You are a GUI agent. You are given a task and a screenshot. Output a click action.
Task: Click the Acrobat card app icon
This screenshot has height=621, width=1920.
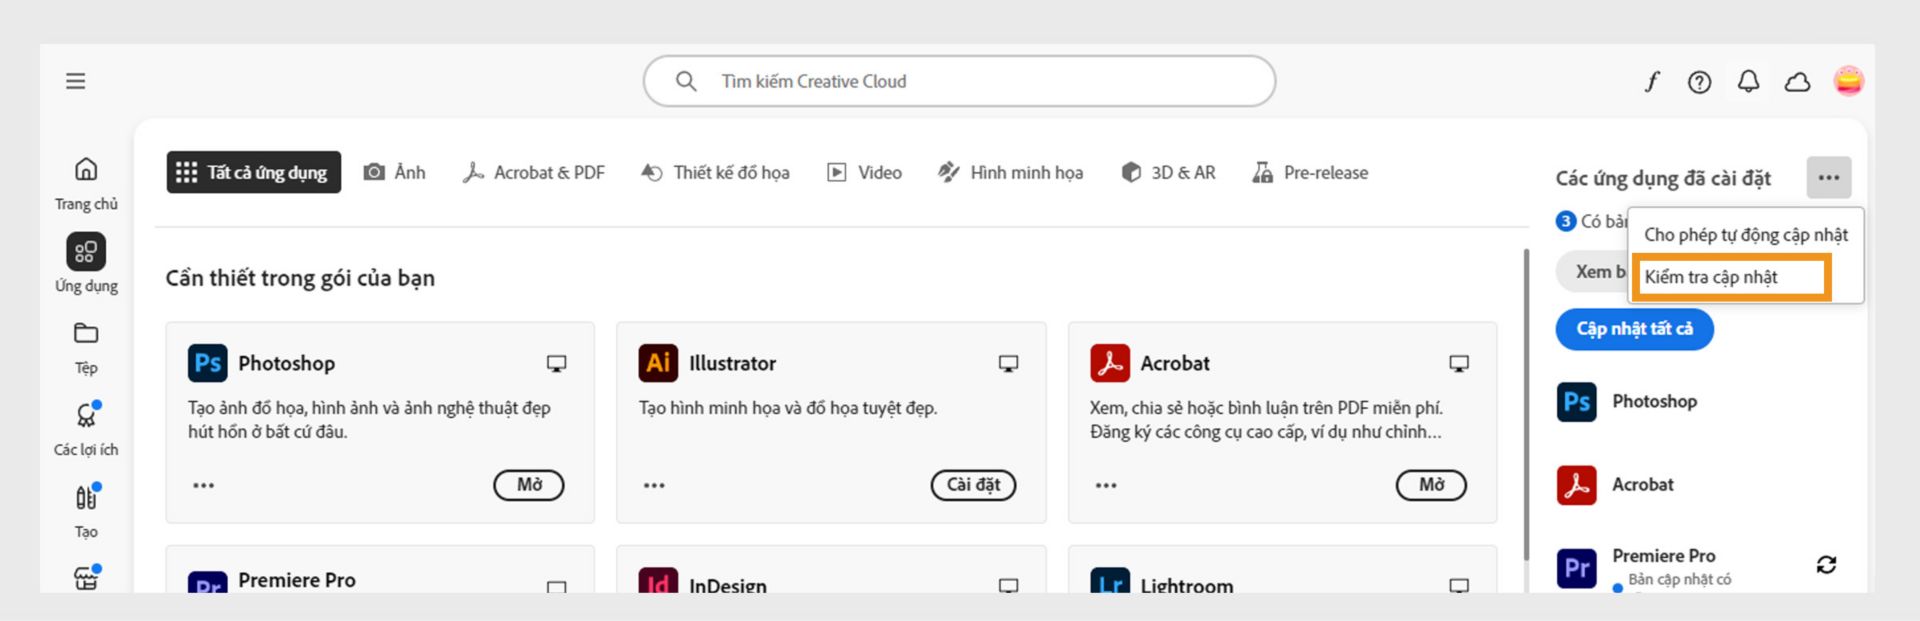1110,363
